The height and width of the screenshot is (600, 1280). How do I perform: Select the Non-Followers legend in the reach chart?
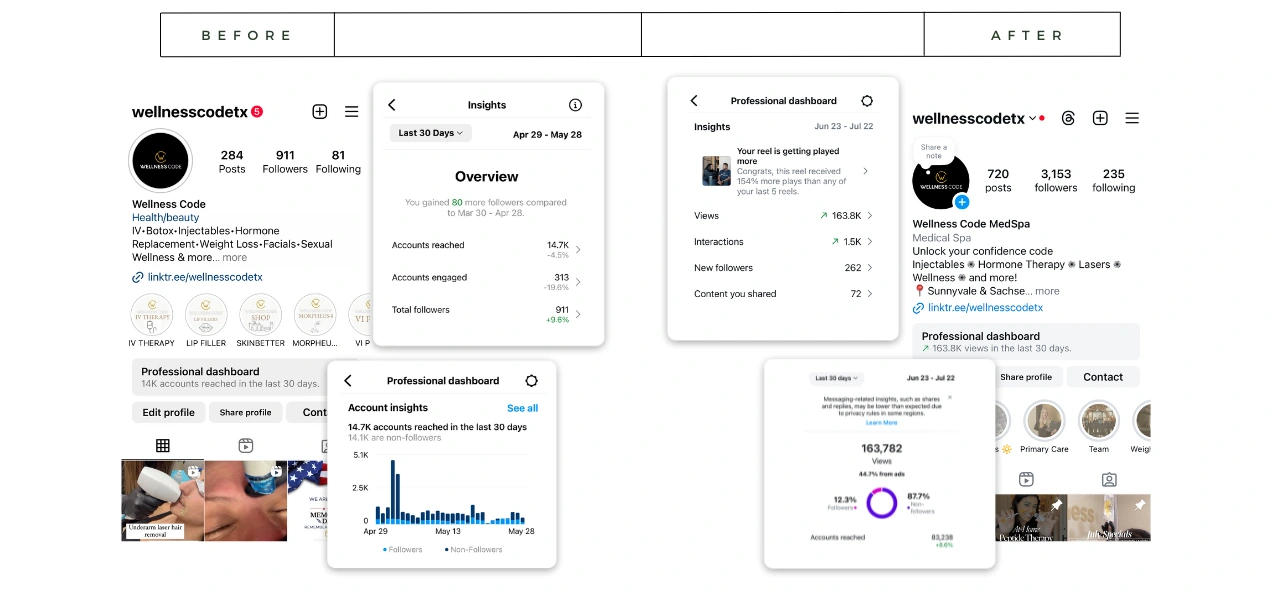[476, 549]
